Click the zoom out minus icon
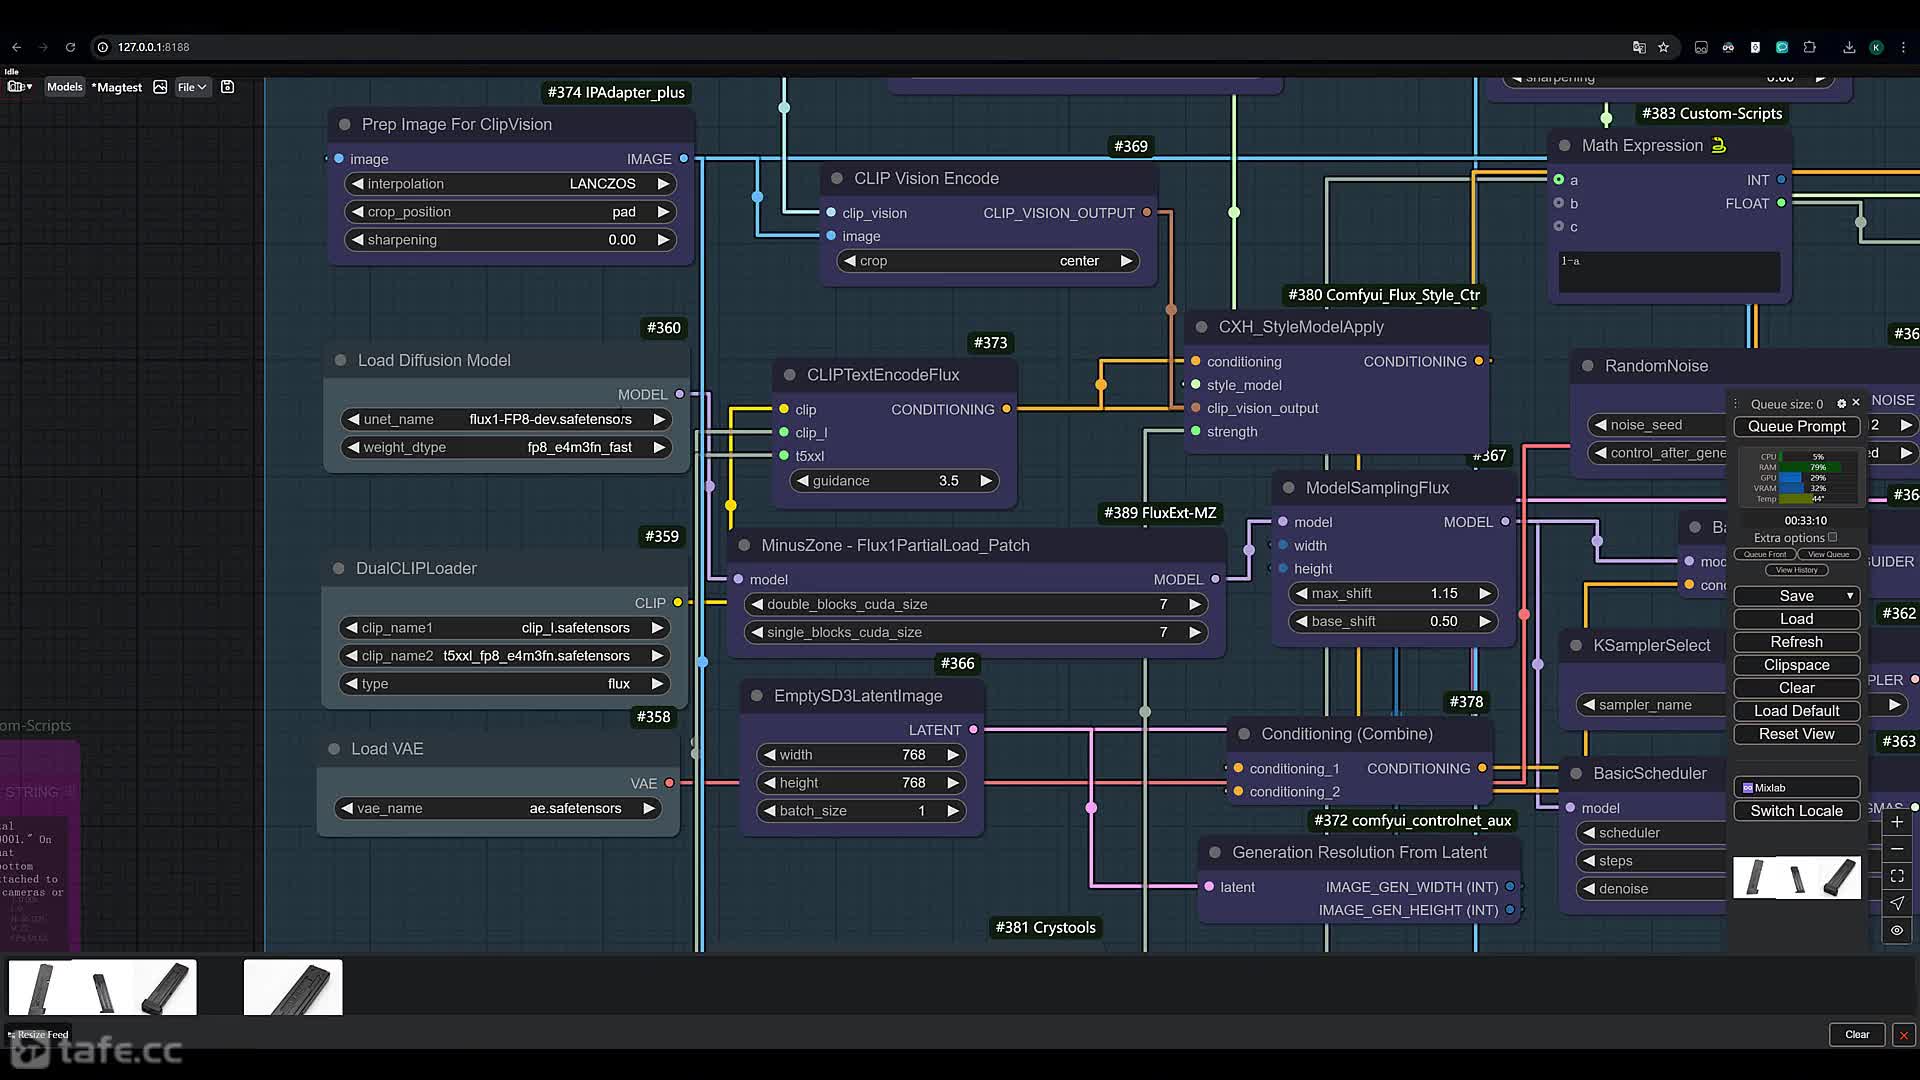This screenshot has height=1080, width=1920. 1897,849
